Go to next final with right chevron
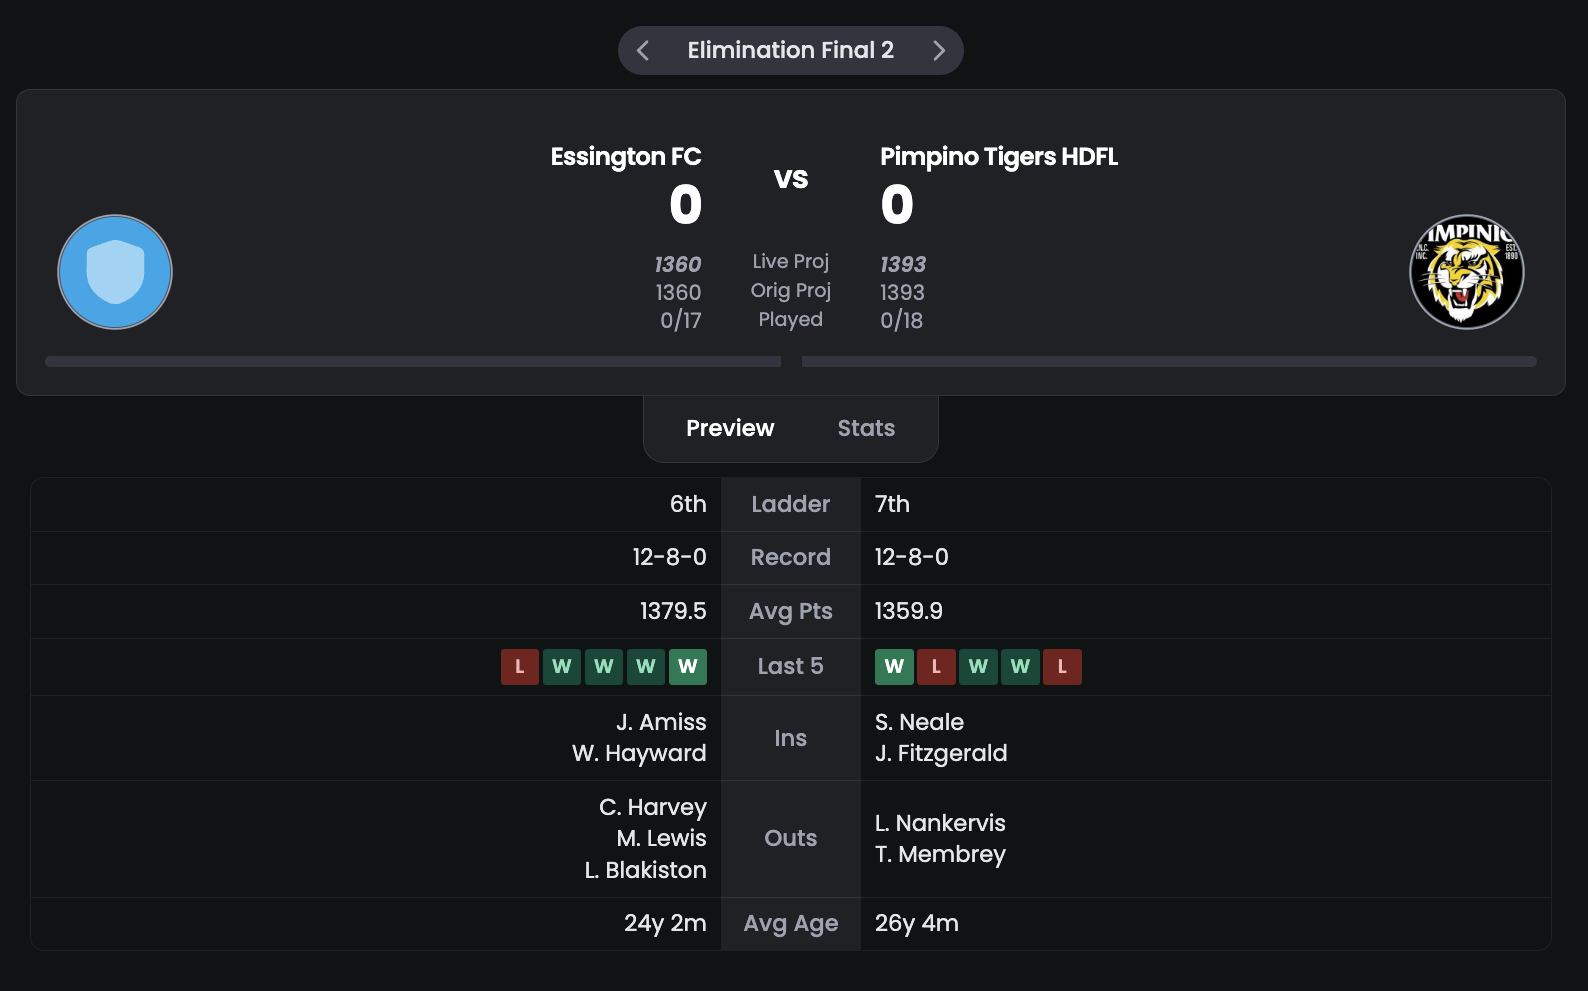The image size is (1588, 991). point(939,51)
